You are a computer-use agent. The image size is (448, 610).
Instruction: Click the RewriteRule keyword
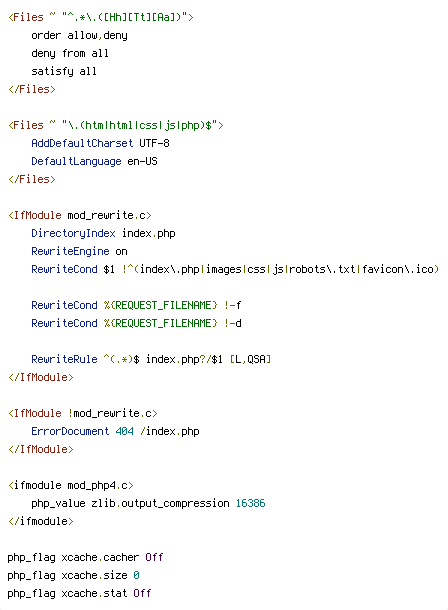point(64,359)
